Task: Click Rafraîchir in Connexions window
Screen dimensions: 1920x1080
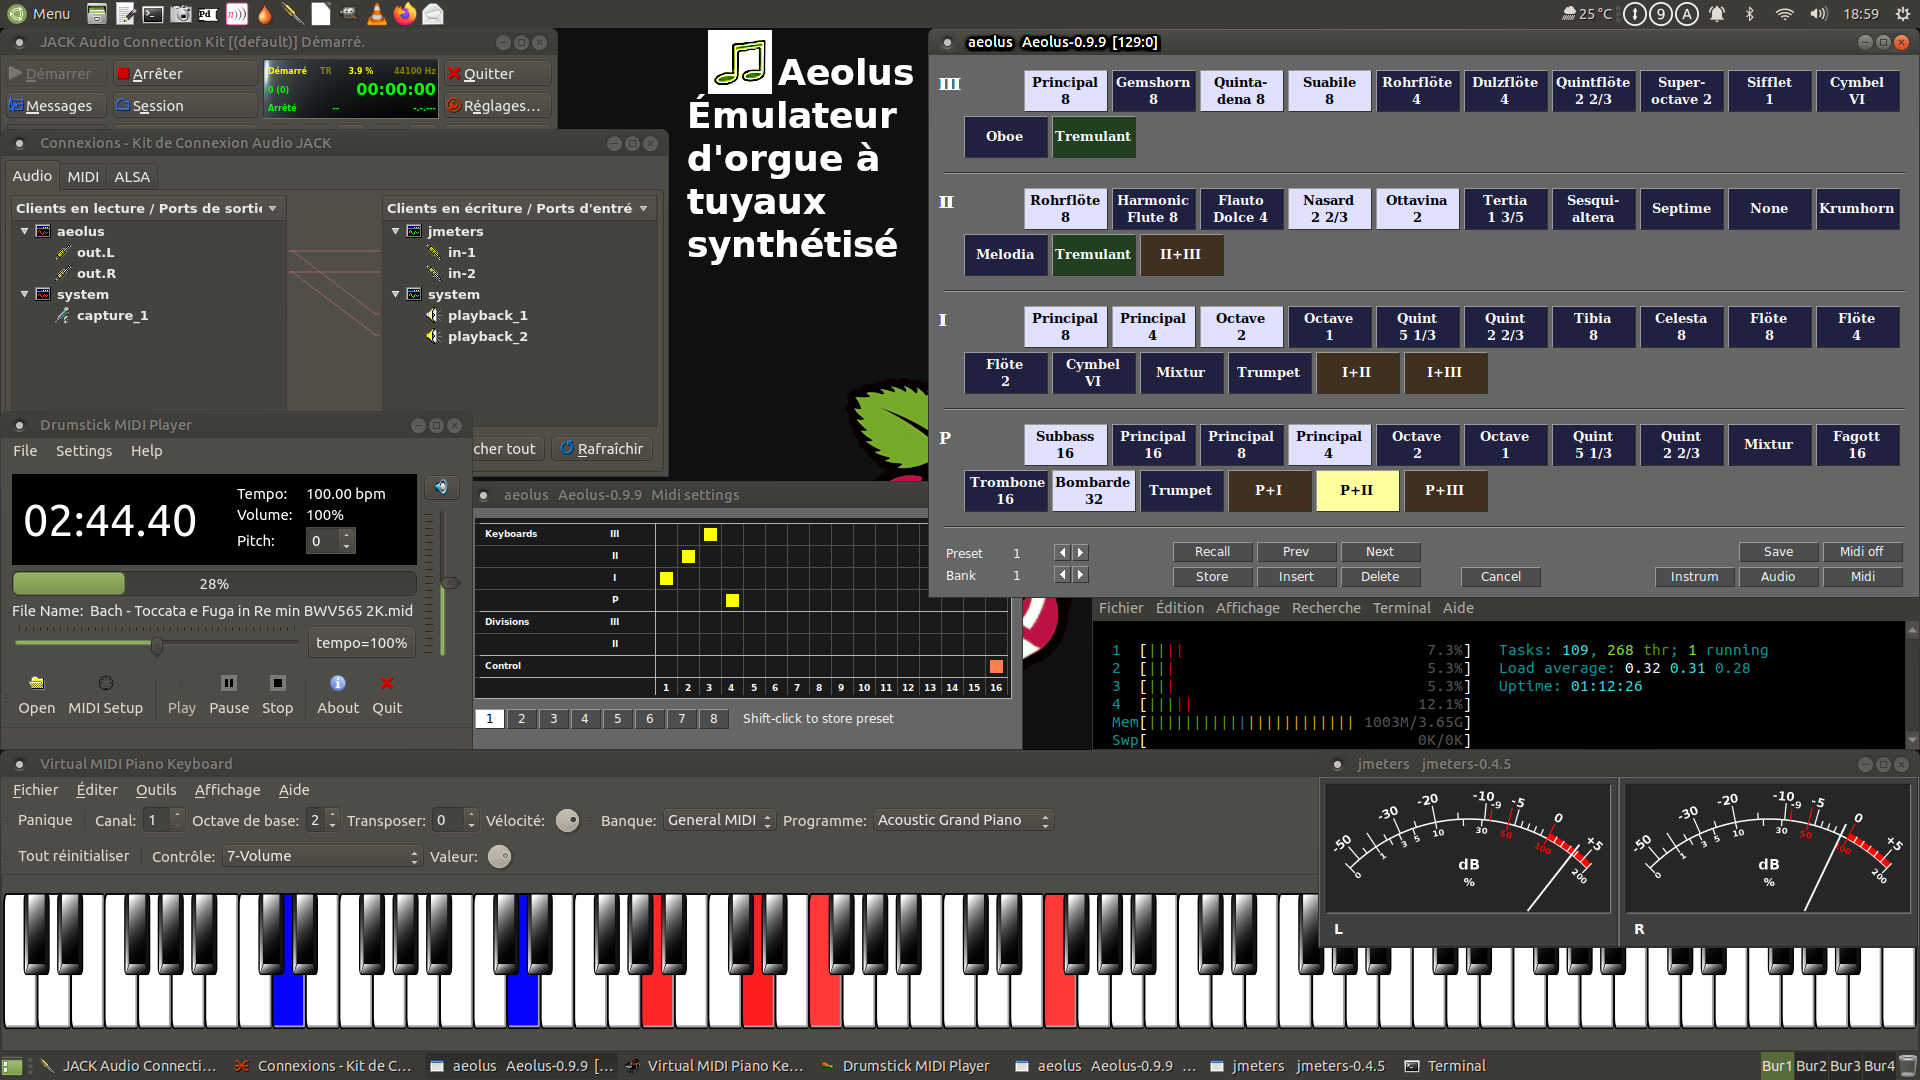Action: click(602, 449)
